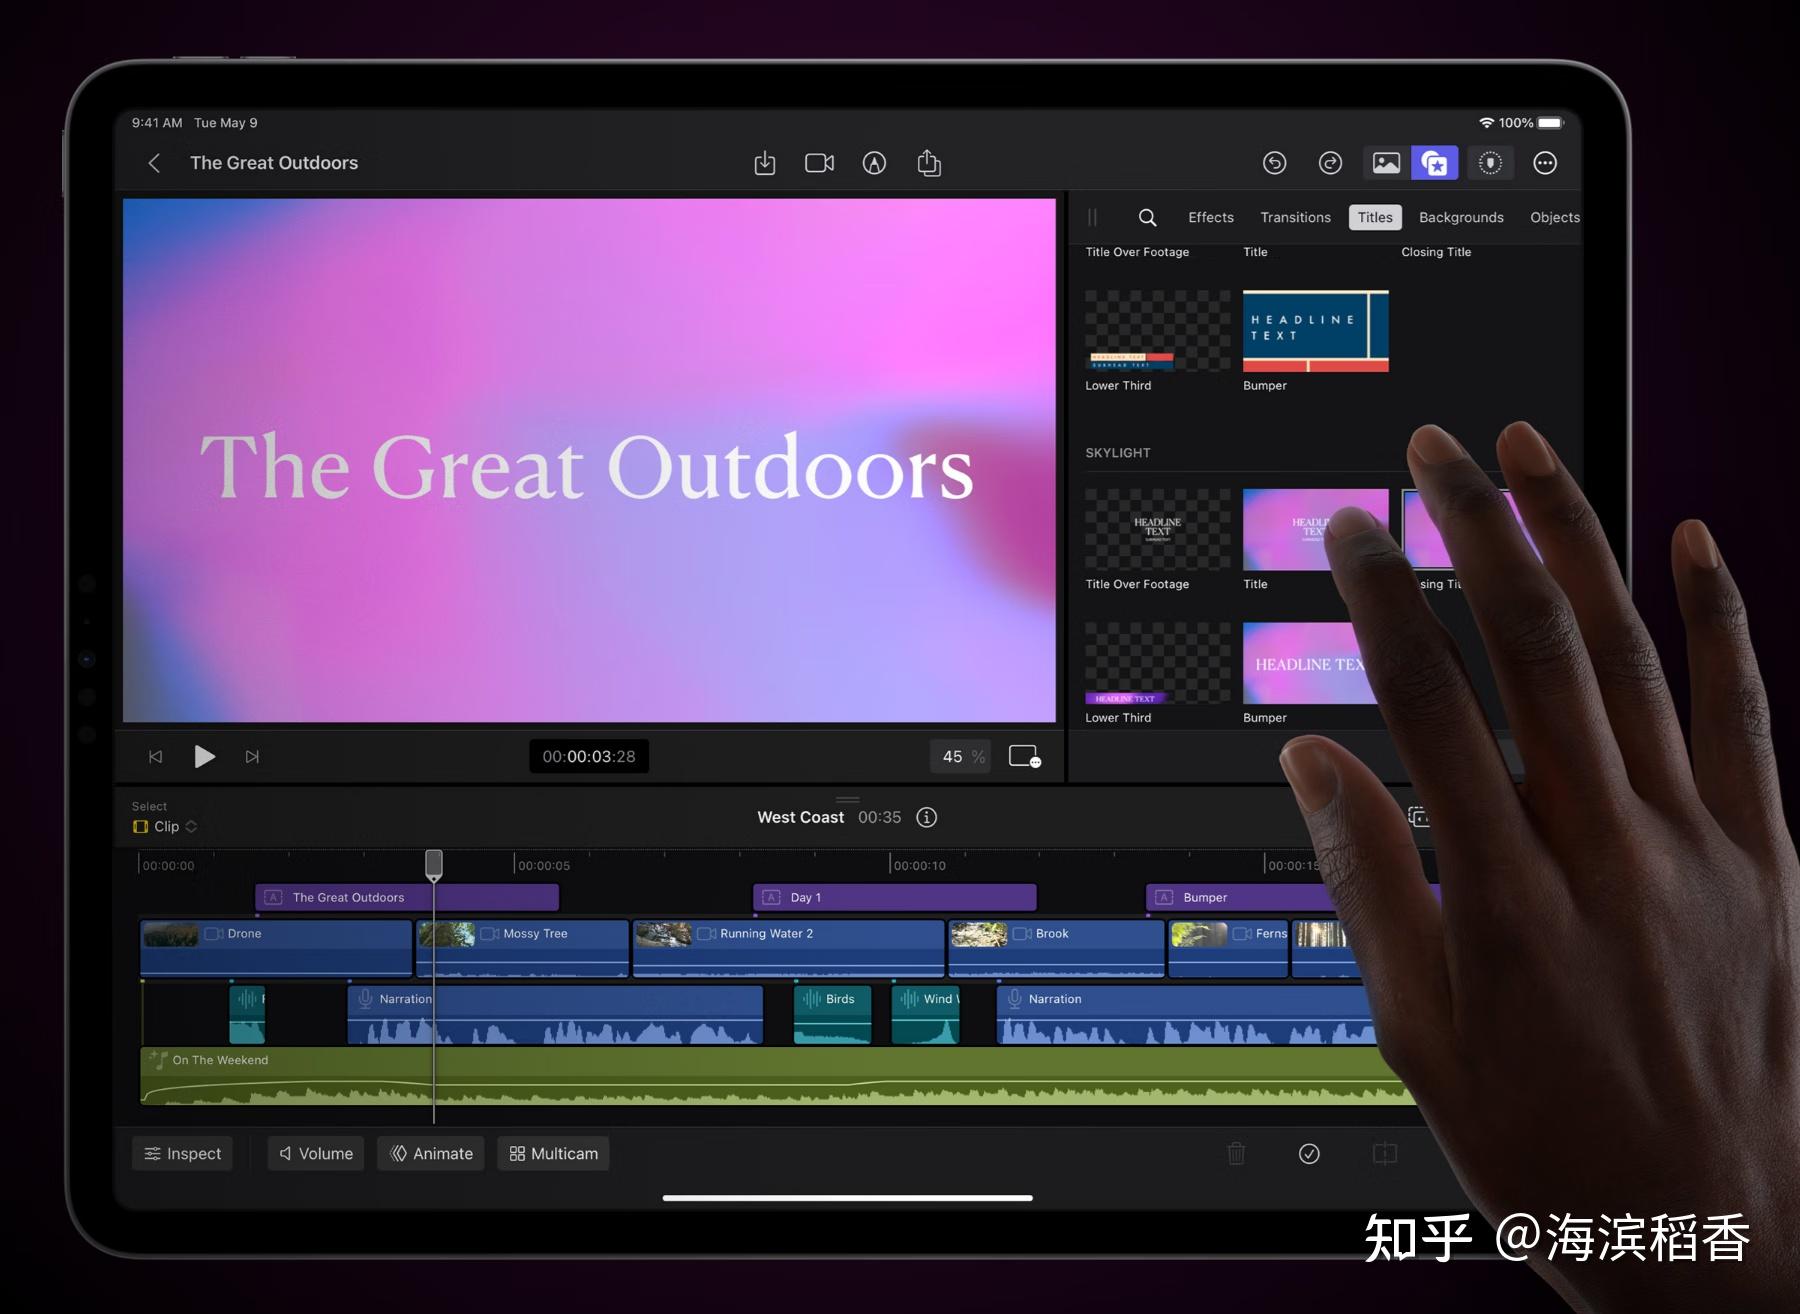The width and height of the screenshot is (1800, 1314).
Task: Tap the timecode display 00:00:03:28
Action: pos(589,756)
